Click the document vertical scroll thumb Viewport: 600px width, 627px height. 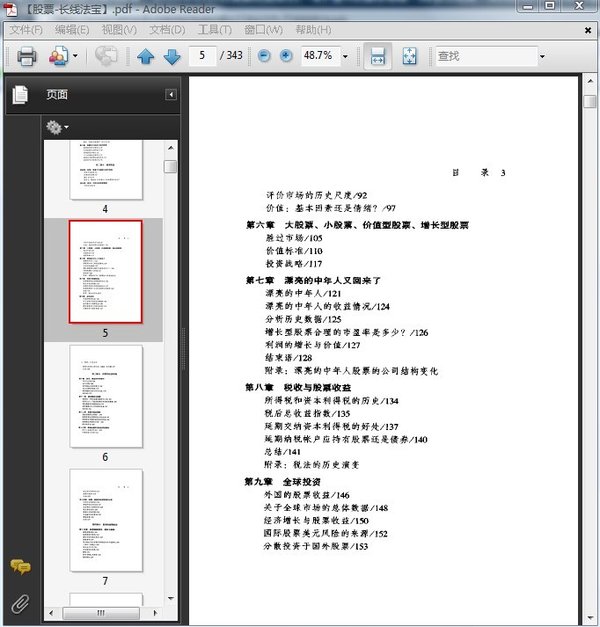pos(590,101)
